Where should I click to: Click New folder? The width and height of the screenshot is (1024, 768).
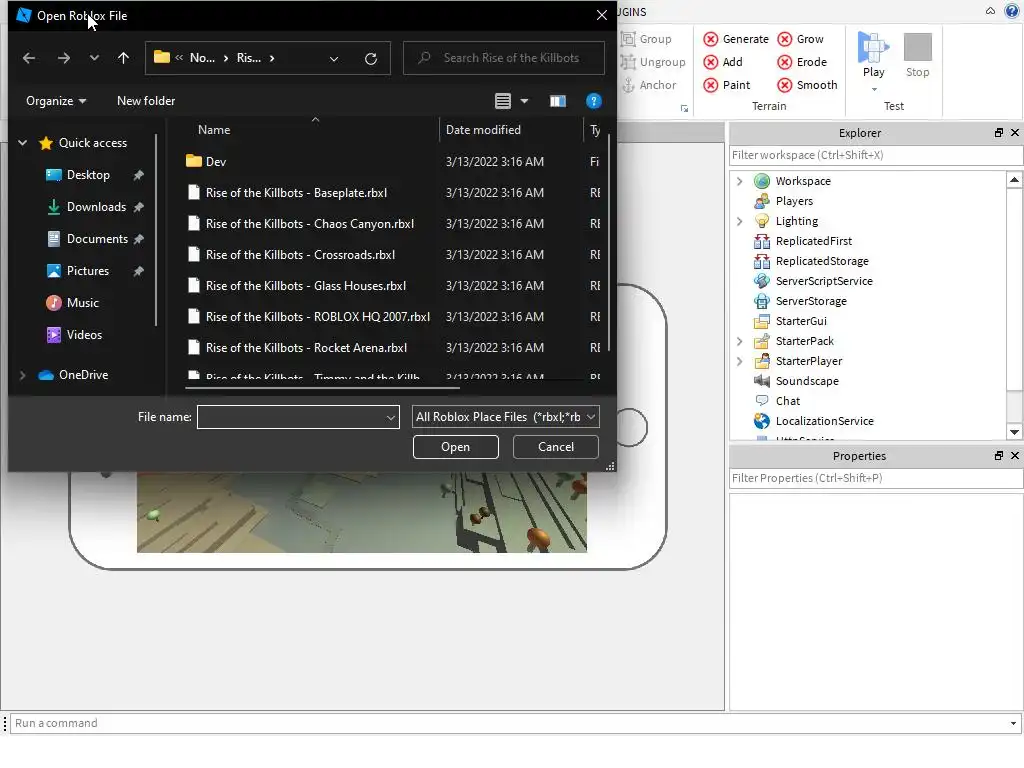(146, 101)
